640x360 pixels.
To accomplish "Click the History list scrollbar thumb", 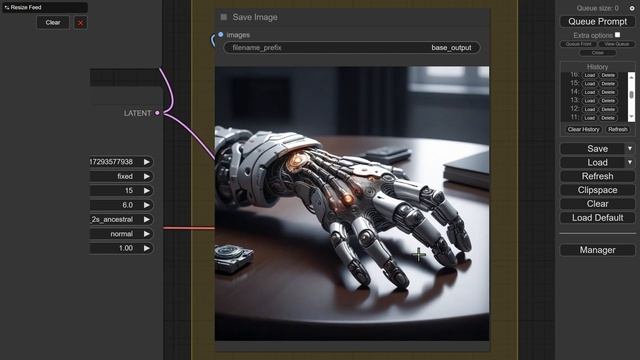I will [631, 94].
